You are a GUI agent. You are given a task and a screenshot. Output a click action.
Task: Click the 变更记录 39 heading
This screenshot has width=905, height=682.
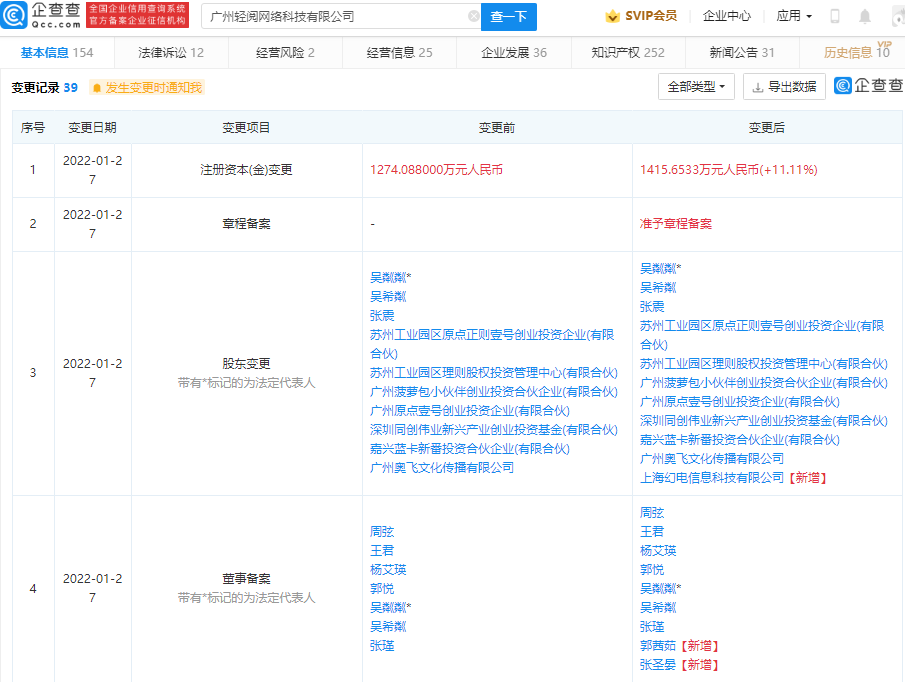(x=44, y=88)
